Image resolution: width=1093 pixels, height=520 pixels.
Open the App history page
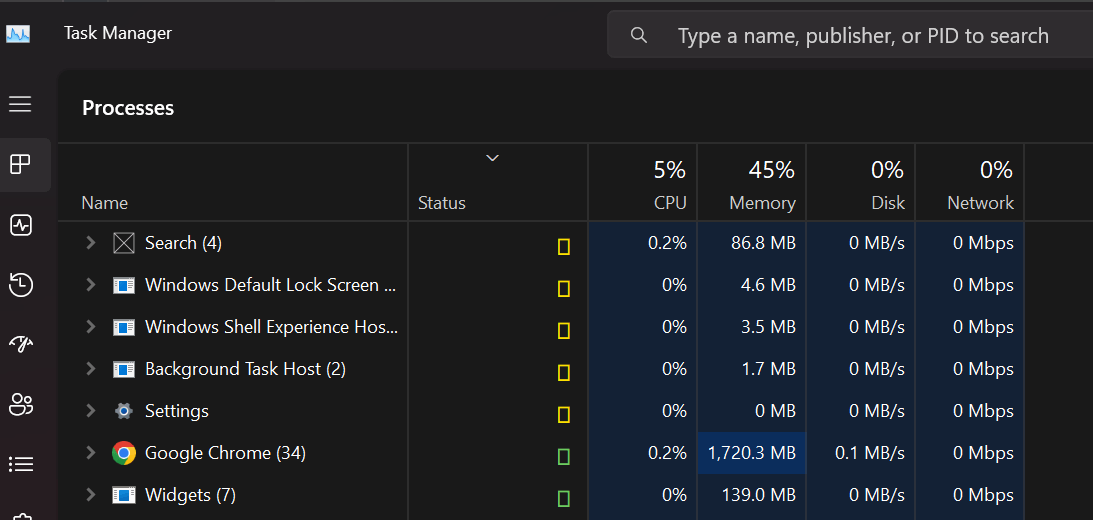coord(20,285)
